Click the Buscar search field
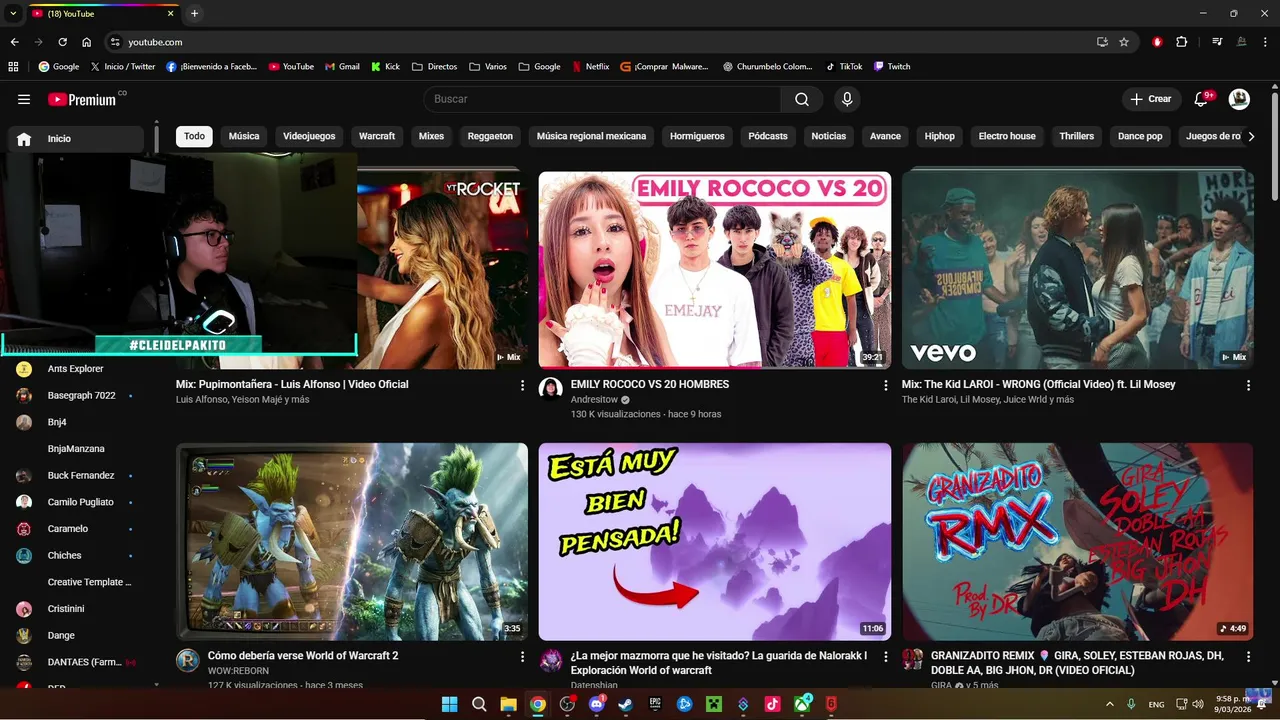The width and height of the screenshot is (1280, 720). (602, 99)
